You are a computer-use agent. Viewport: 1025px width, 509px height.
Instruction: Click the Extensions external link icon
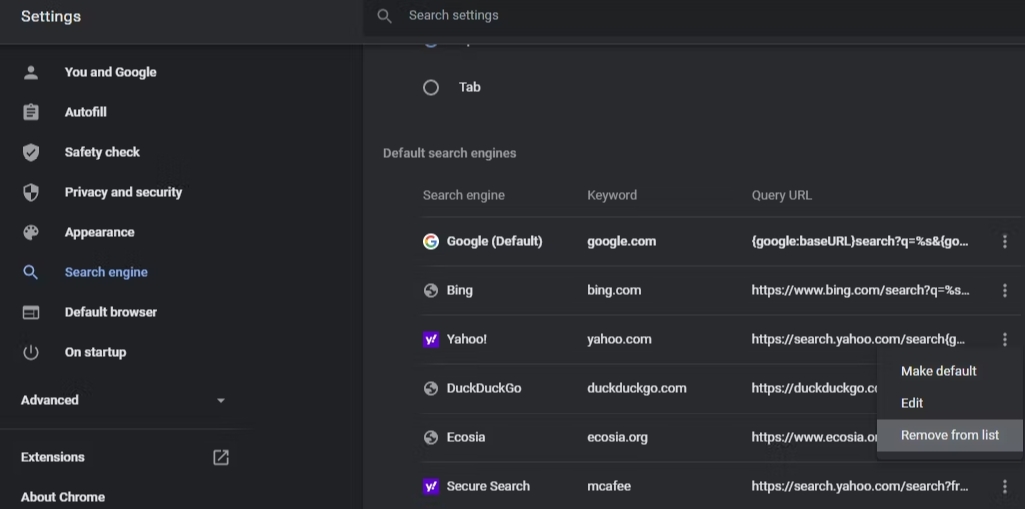[x=221, y=457]
